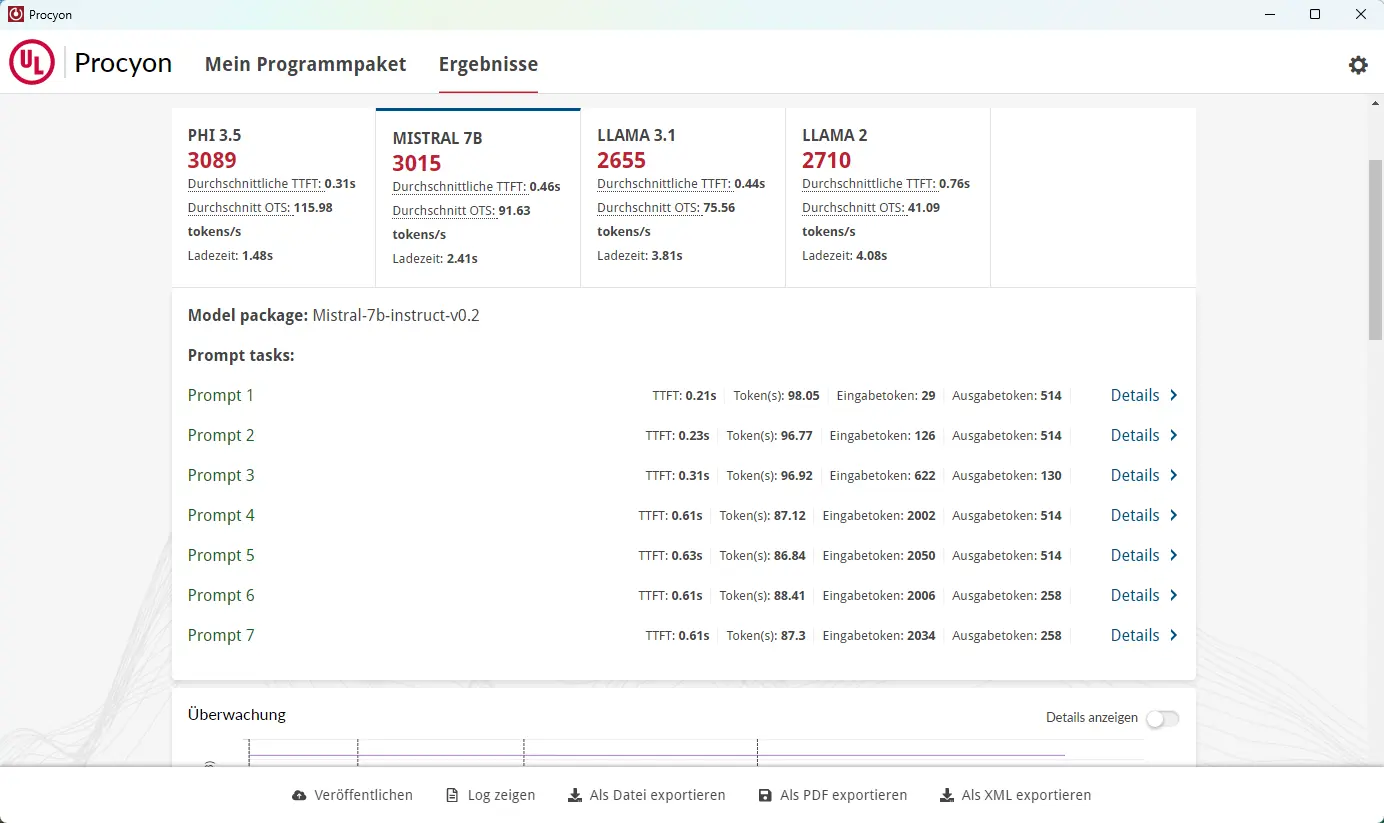
Task: Open Details link for Prompt 5
Action: tap(1135, 556)
